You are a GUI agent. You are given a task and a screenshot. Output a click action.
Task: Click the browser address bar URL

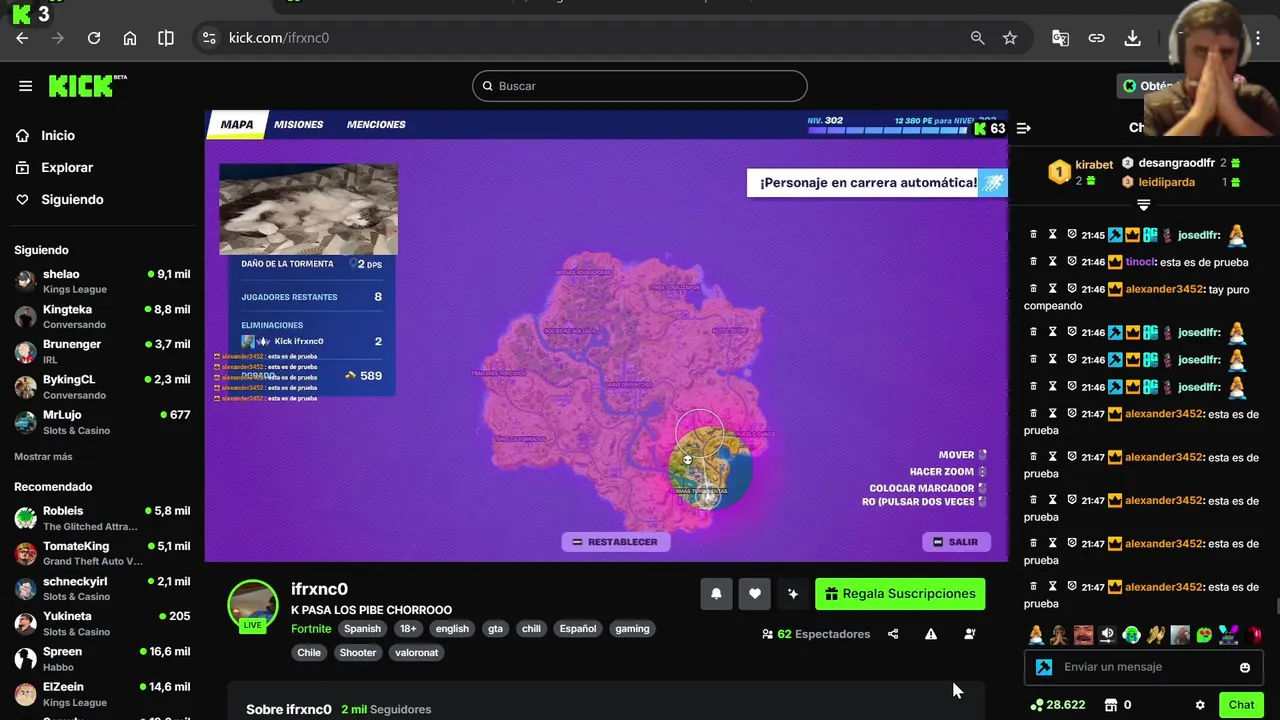[x=279, y=38]
